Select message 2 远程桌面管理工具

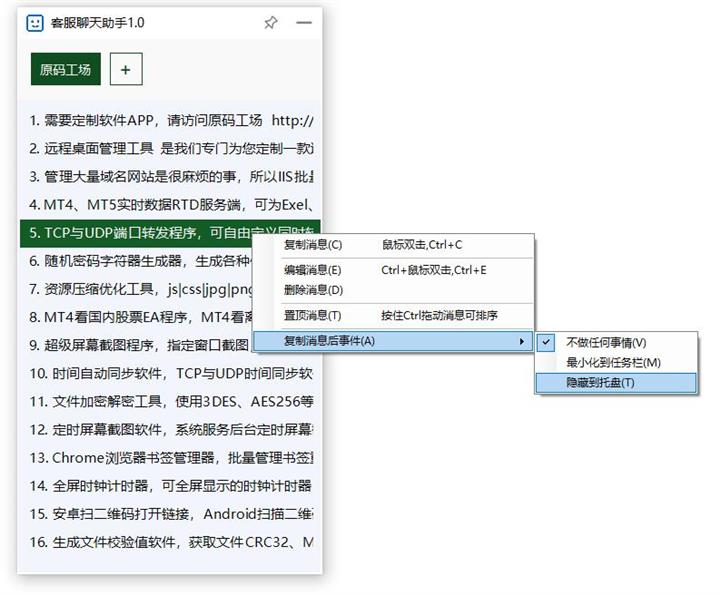170,148
